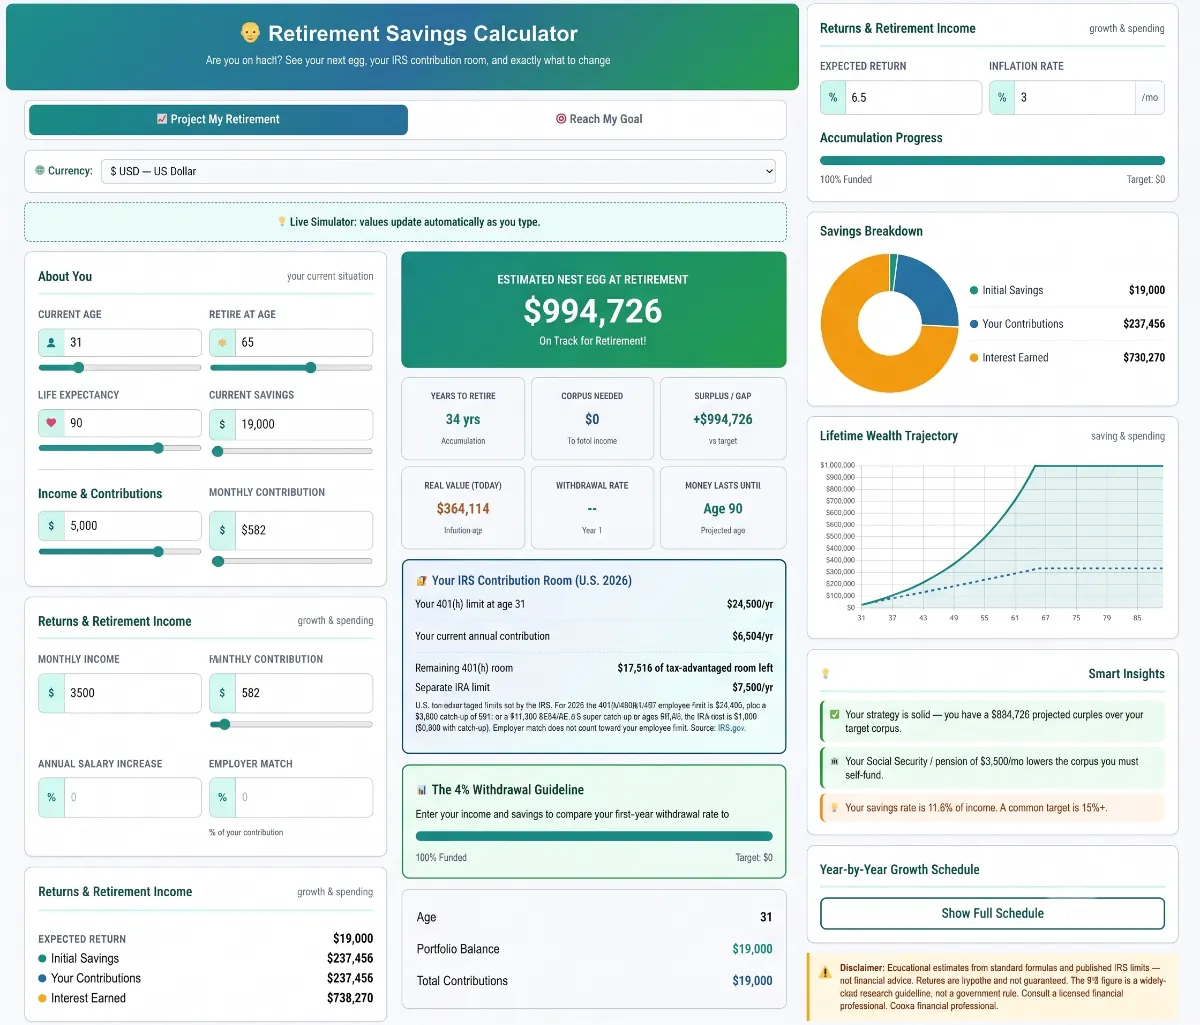Click the percent icon in Employer Match field
1200x1025 pixels.
click(x=222, y=797)
